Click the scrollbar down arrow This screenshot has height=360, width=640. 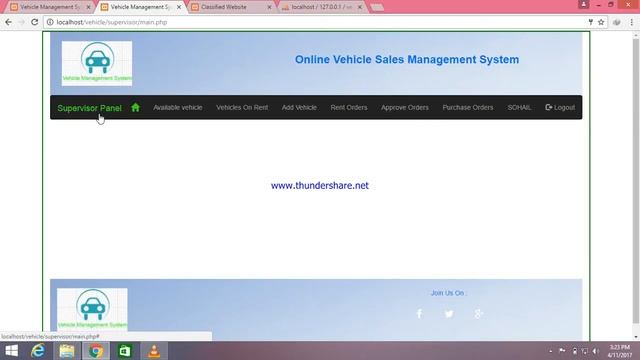click(636, 337)
